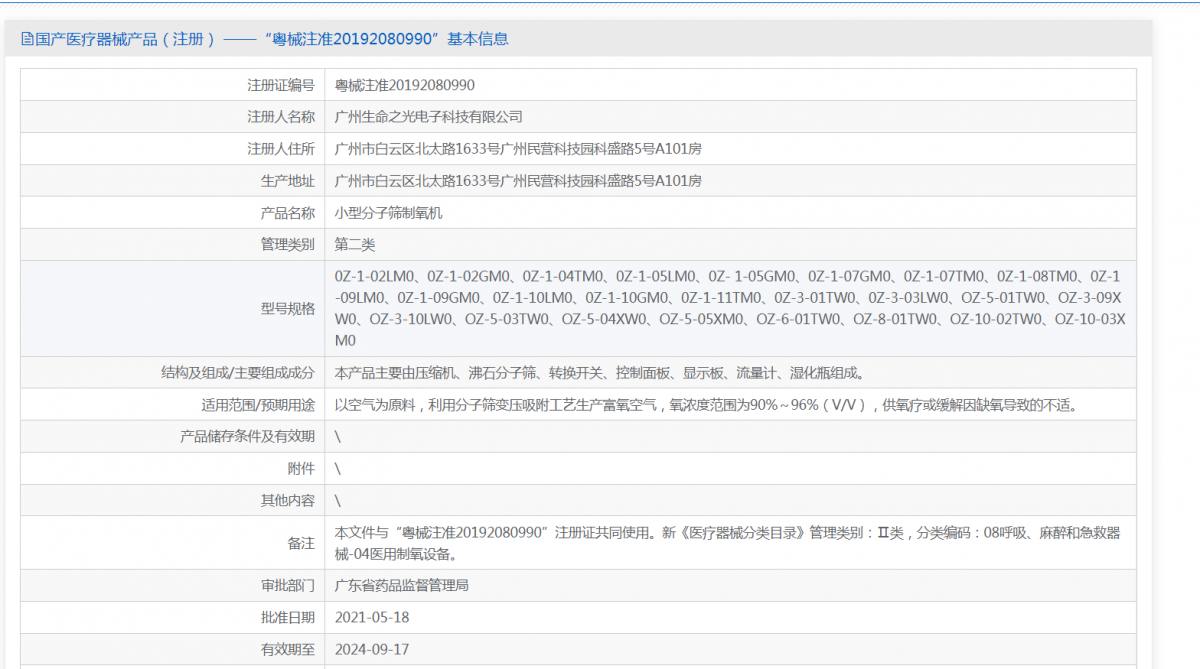Select approving authority 广东省药品监督管理局

click(x=402, y=585)
